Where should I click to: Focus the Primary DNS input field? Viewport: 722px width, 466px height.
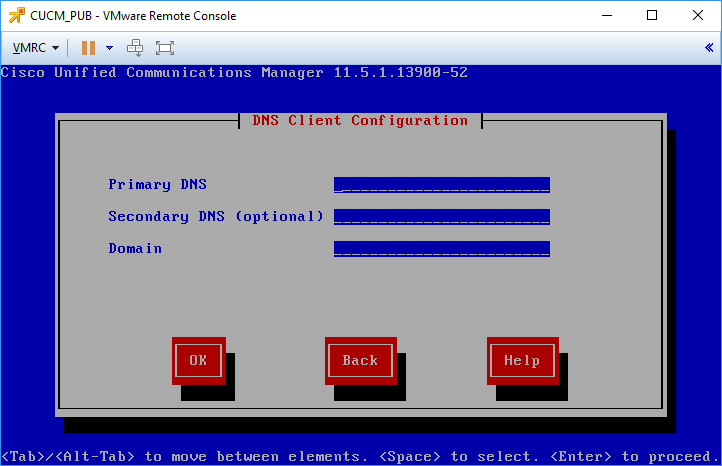pos(442,185)
